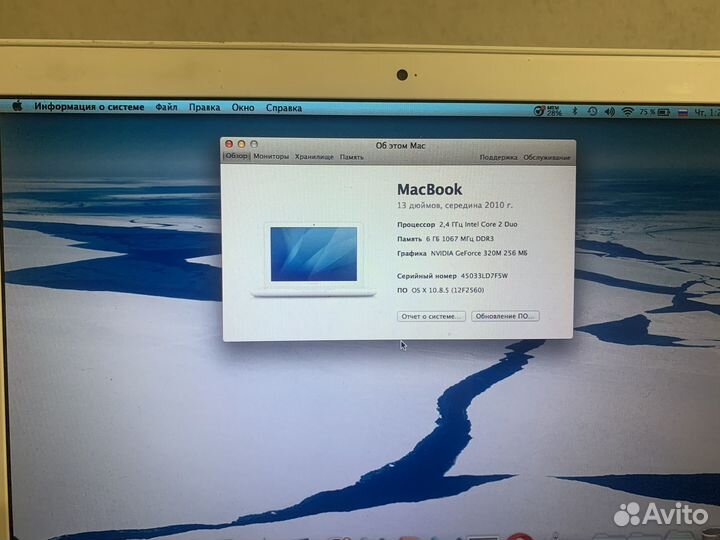
Task: Open the Окно menu
Action: coord(242,107)
